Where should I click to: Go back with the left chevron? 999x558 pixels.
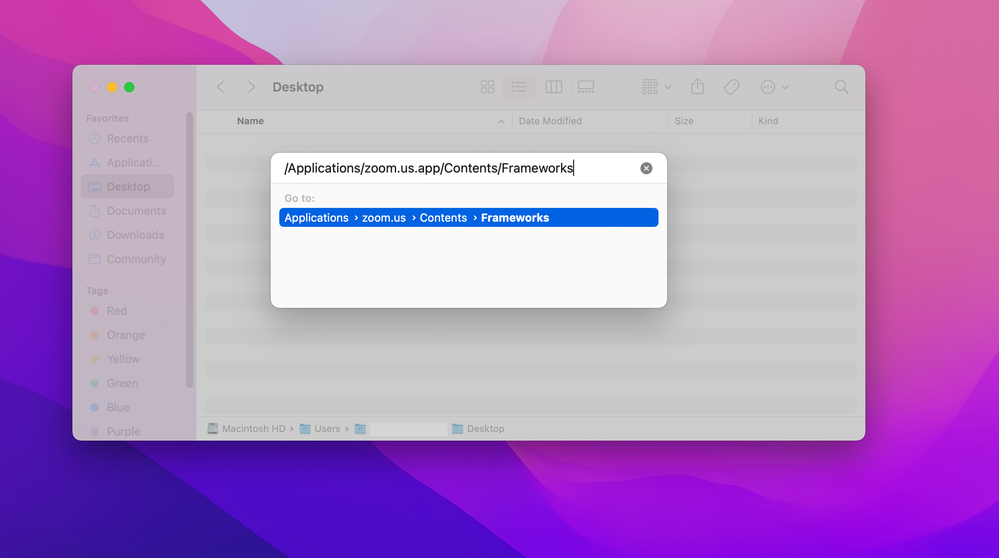(x=221, y=87)
